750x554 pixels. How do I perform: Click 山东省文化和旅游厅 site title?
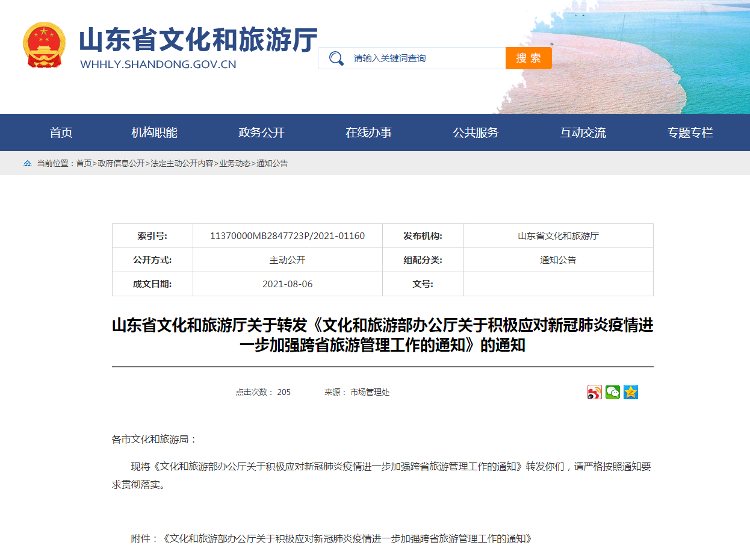[x=198, y=39]
